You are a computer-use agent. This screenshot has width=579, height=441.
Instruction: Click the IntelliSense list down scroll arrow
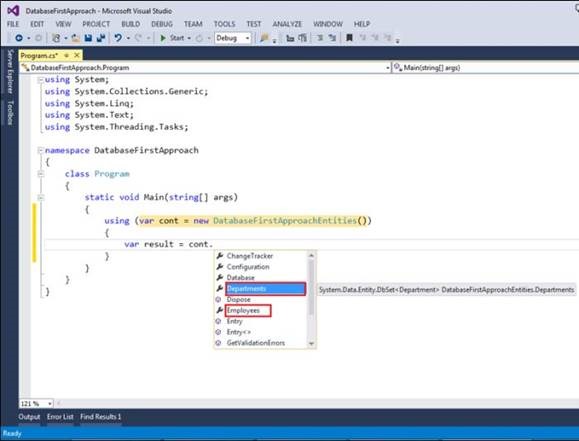point(311,343)
